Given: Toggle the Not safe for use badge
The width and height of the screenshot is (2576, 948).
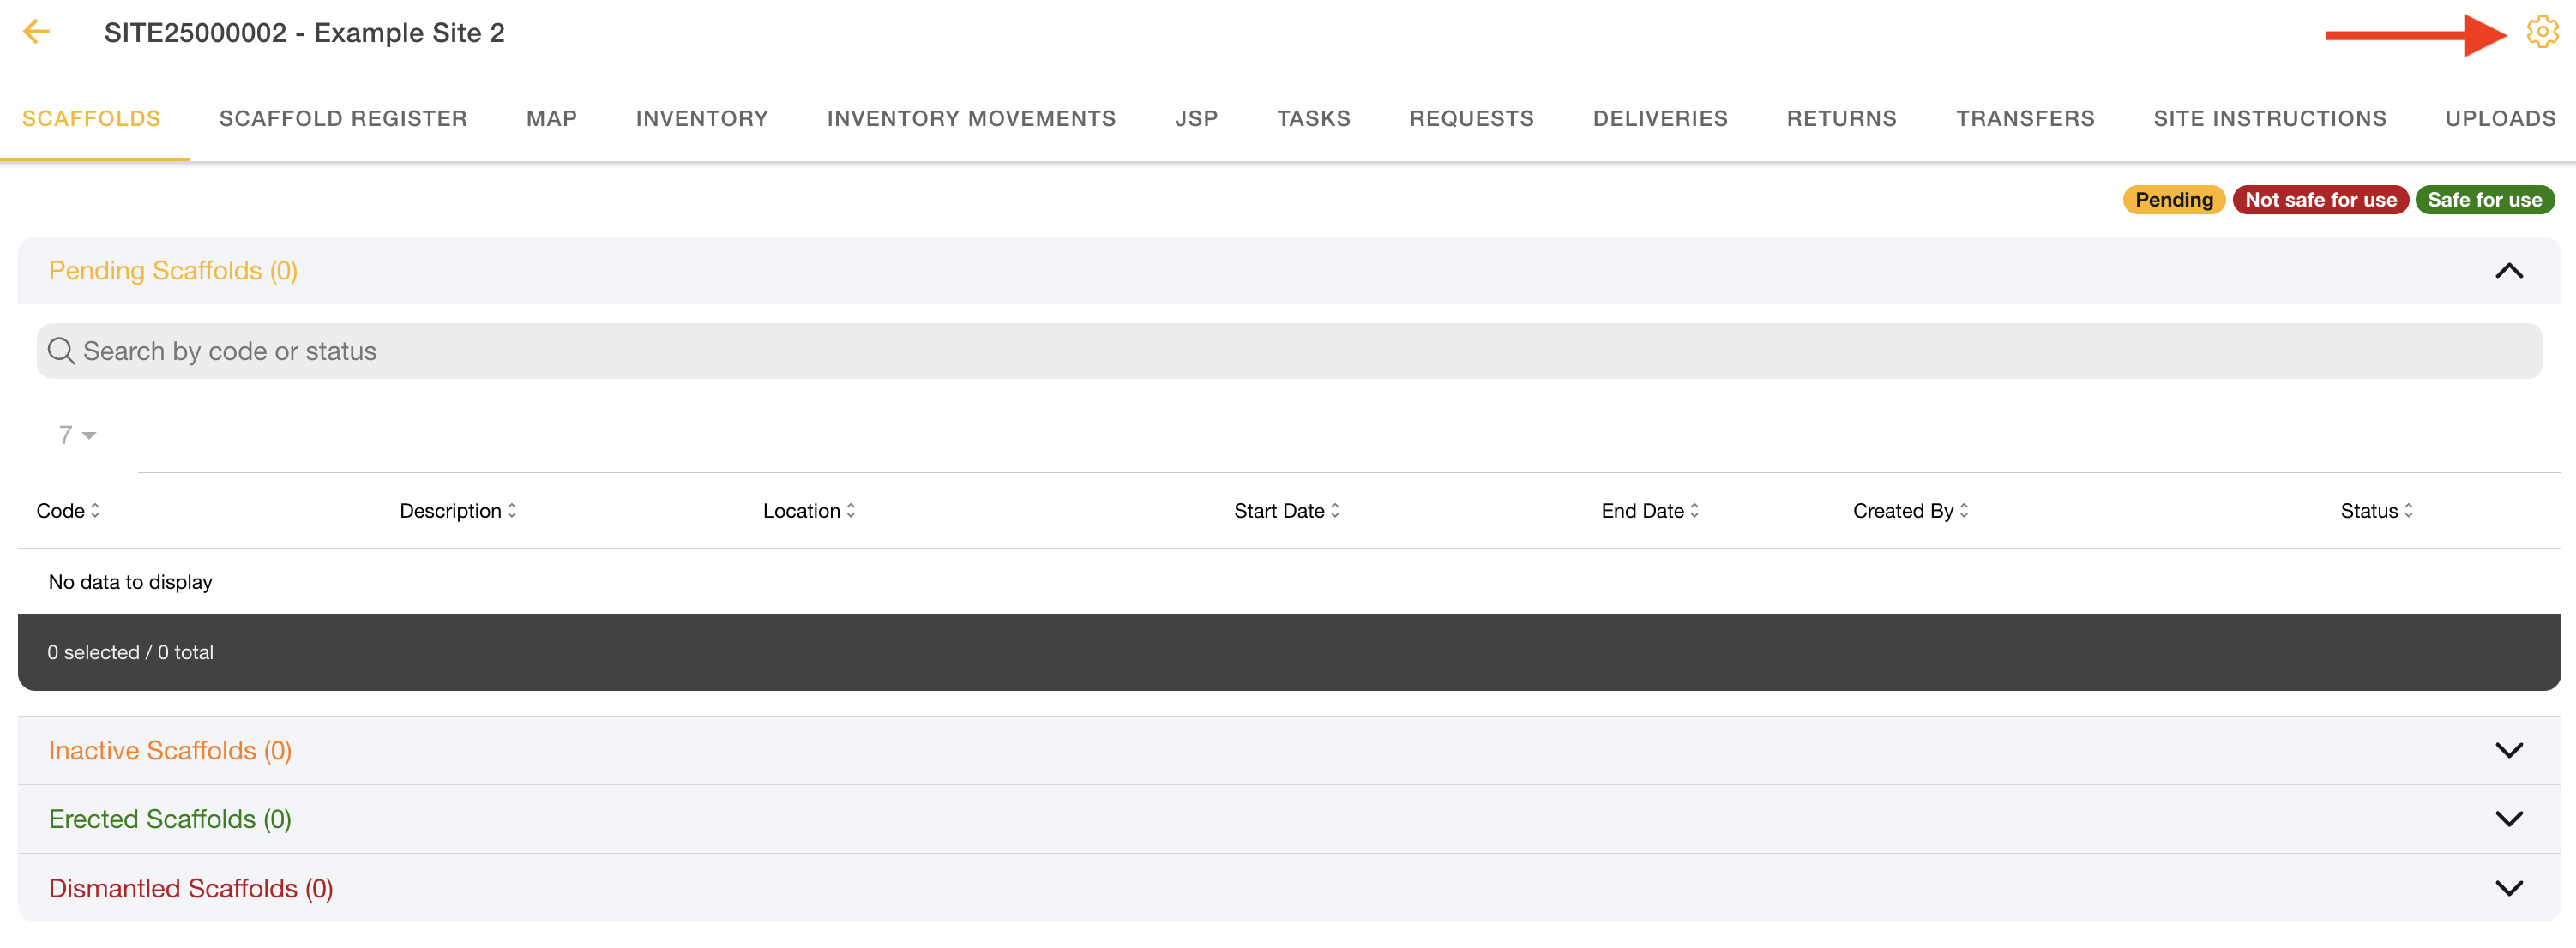Looking at the screenshot, I should (x=2320, y=200).
